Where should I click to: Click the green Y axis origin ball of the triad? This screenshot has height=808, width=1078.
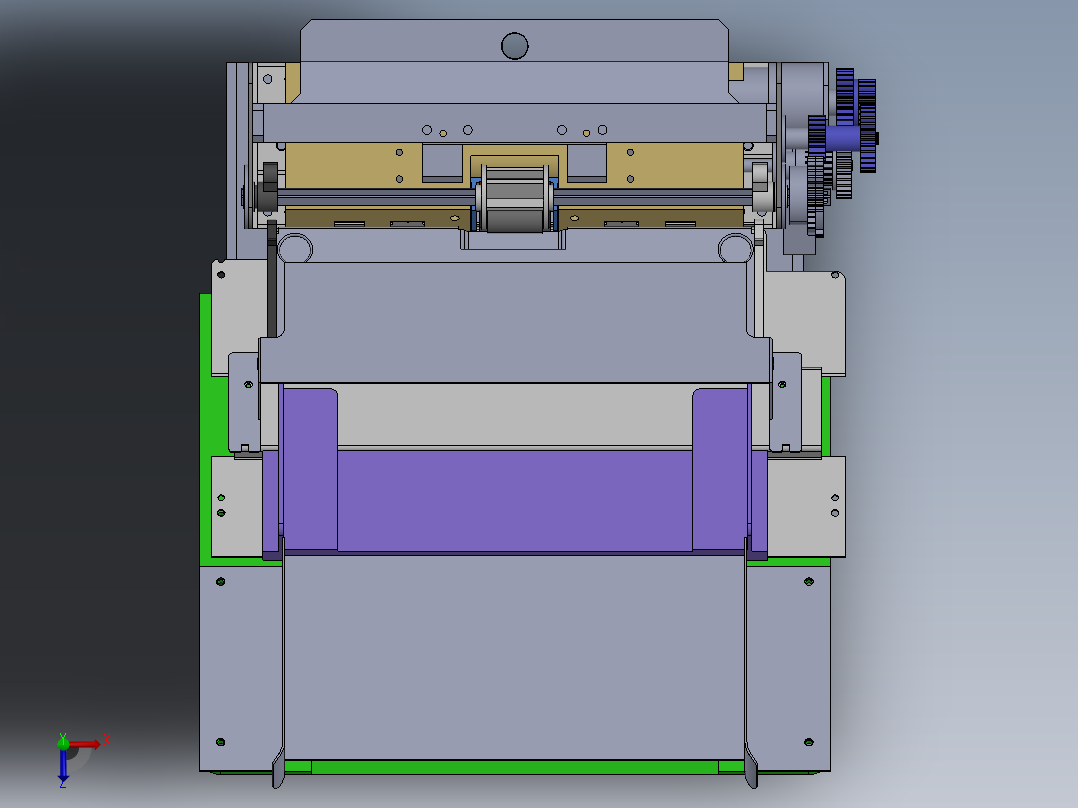coord(63,743)
